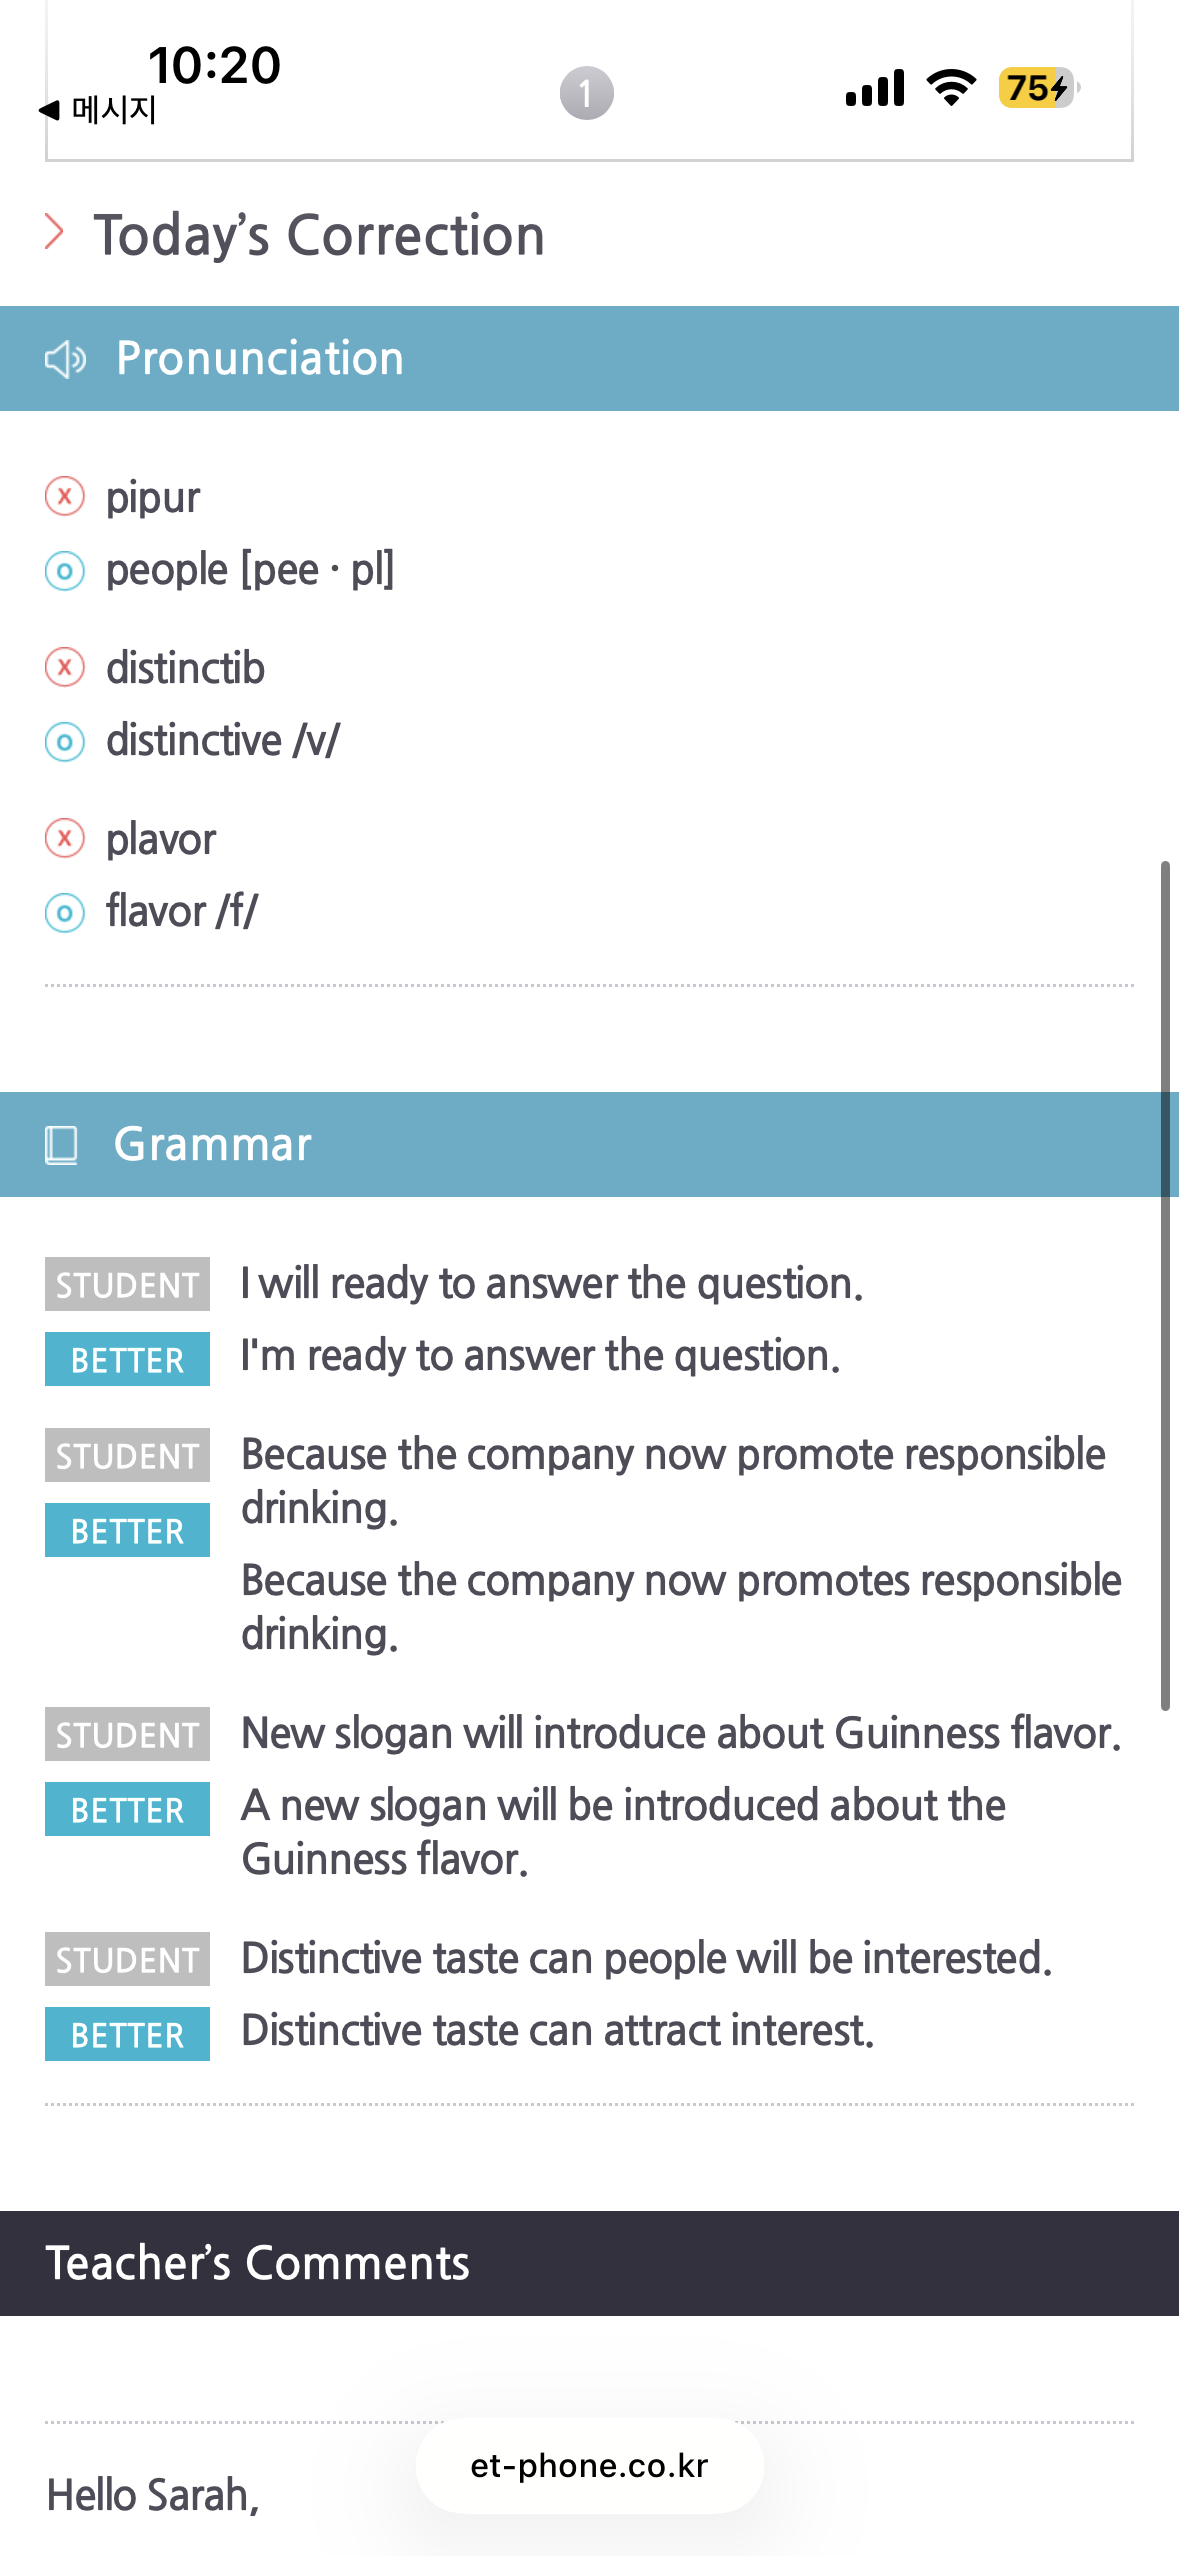Tap the first STUDENT label in Grammar
This screenshot has height=2556, width=1179.
tap(127, 1284)
